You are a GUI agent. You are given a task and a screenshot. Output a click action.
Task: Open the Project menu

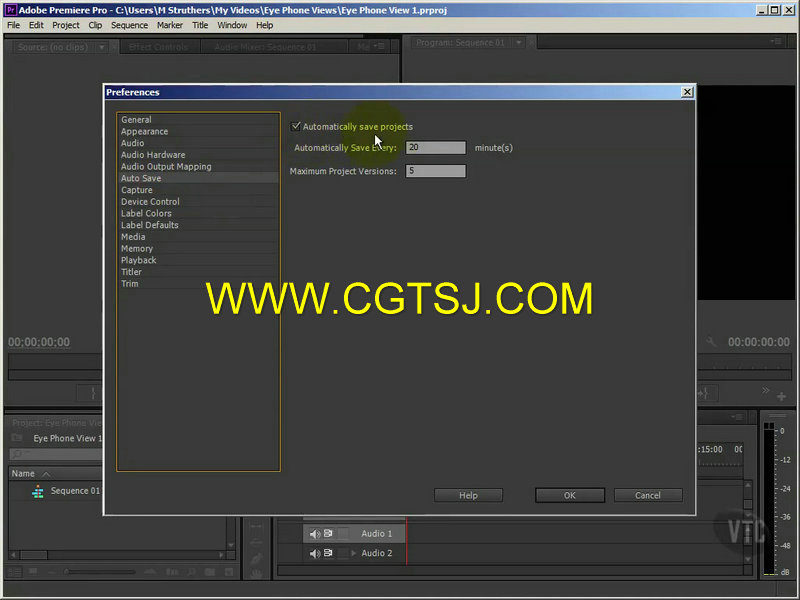coord(66,25)
